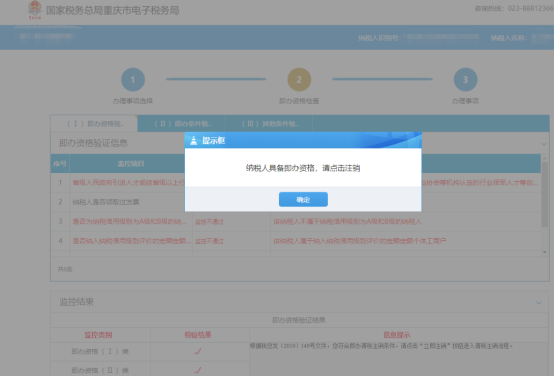Click the 共6条 record count
This screenshot has height=377, width=554.
[x=65, y=269]
